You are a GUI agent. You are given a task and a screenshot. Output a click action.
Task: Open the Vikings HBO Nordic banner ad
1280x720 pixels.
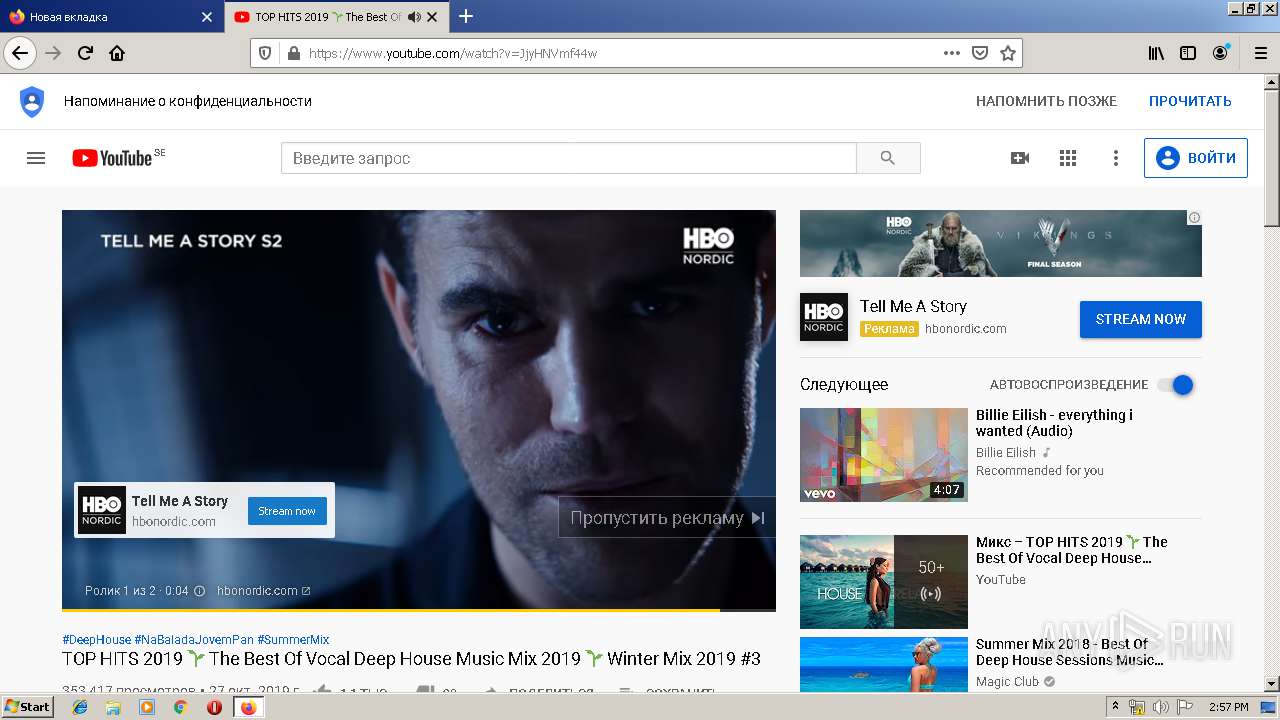1001,243
